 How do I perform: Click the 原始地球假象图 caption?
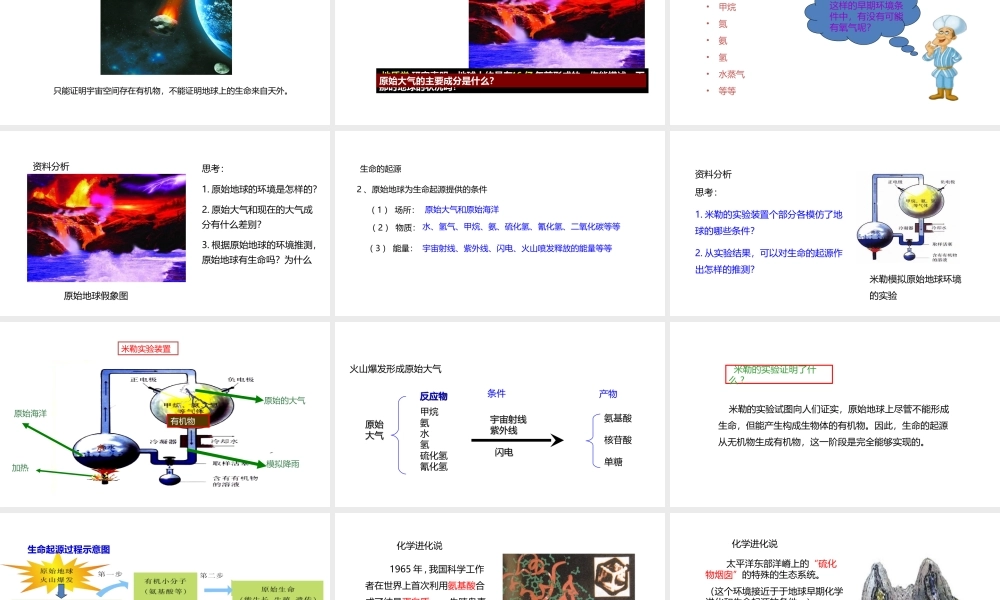(x=96, y=295)
